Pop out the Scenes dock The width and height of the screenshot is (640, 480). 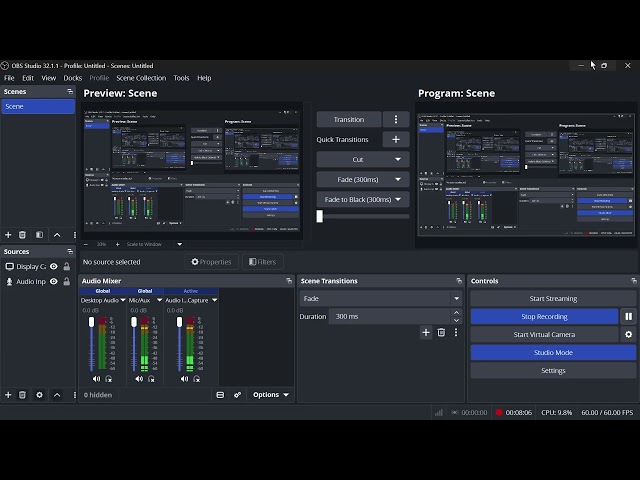[x=70, y=91]
